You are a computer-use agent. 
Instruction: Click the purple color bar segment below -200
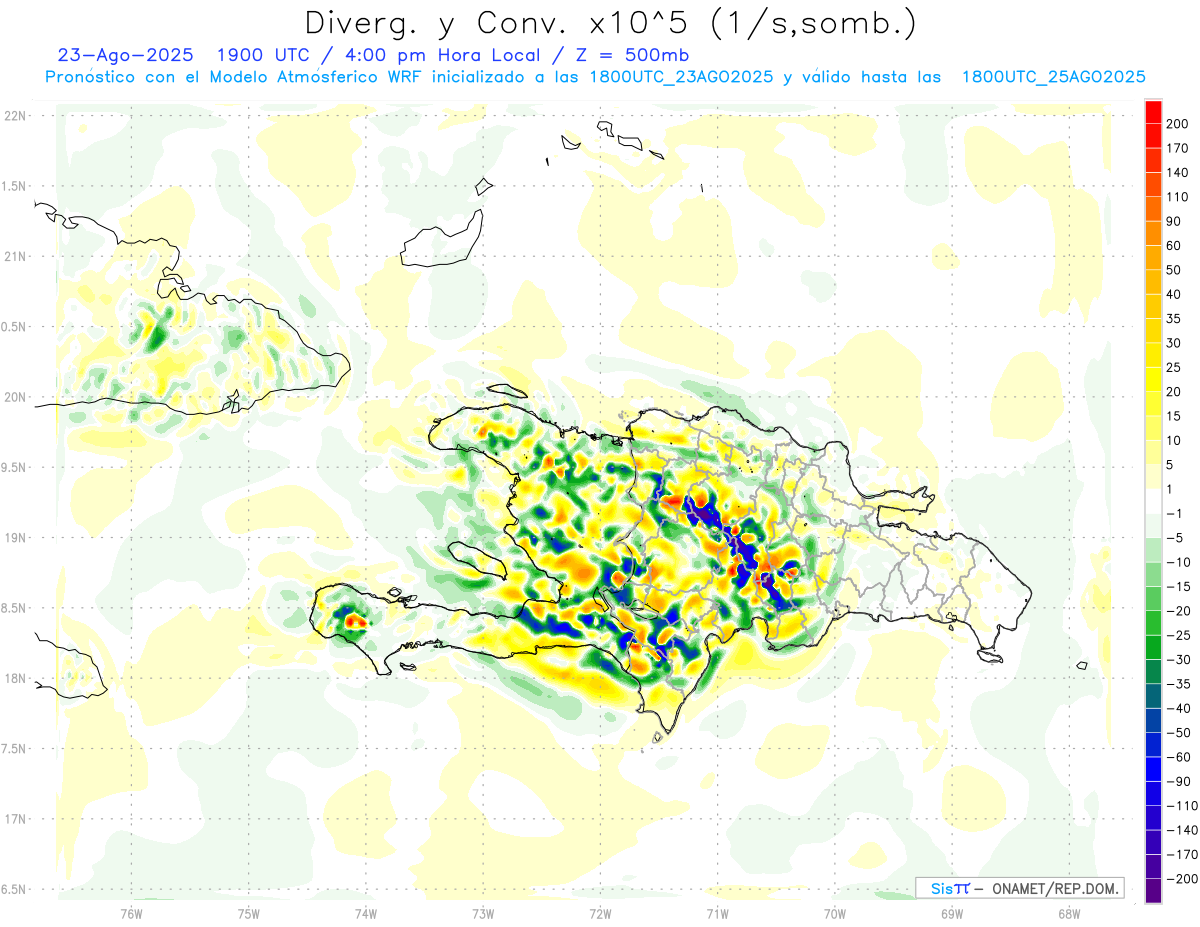click(1153, 891)
